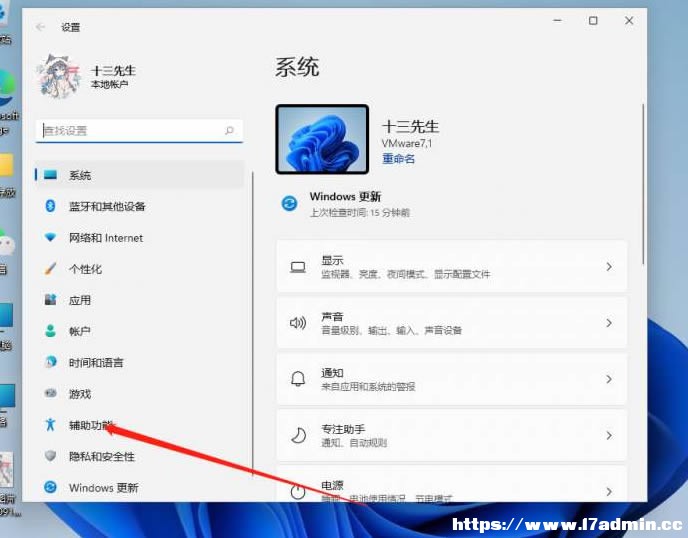Click the globe clock icon beside 时间和语言
Image resolution: width=688 pixels, height=538 pixels.
coord(50,362)
